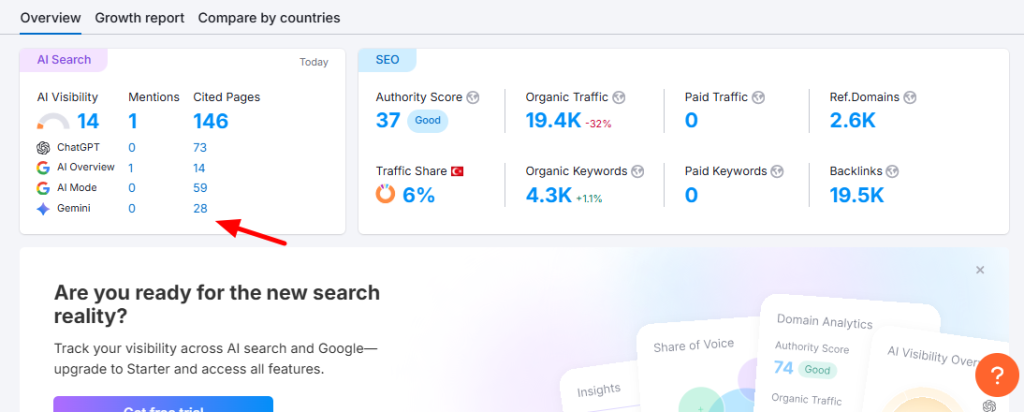Open ChatGPT cited pages 73
1024x412 pixels.
click(200, 148)
